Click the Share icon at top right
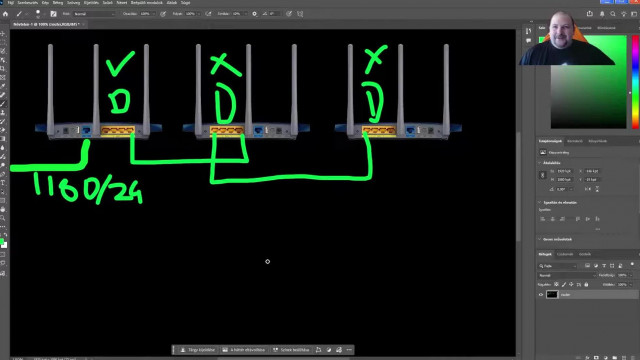Image resolution: width=640 pixels, height=360 pixels. pos(590,14)
